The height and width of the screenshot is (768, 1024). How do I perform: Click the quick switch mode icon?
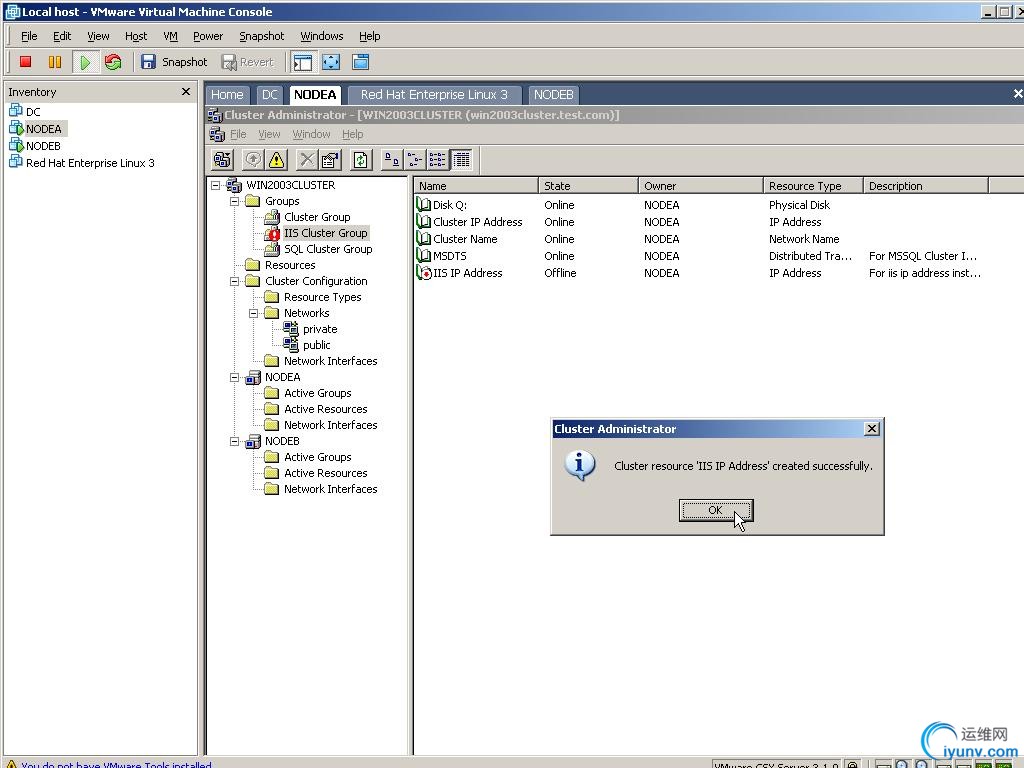click(x=360, y=62)
